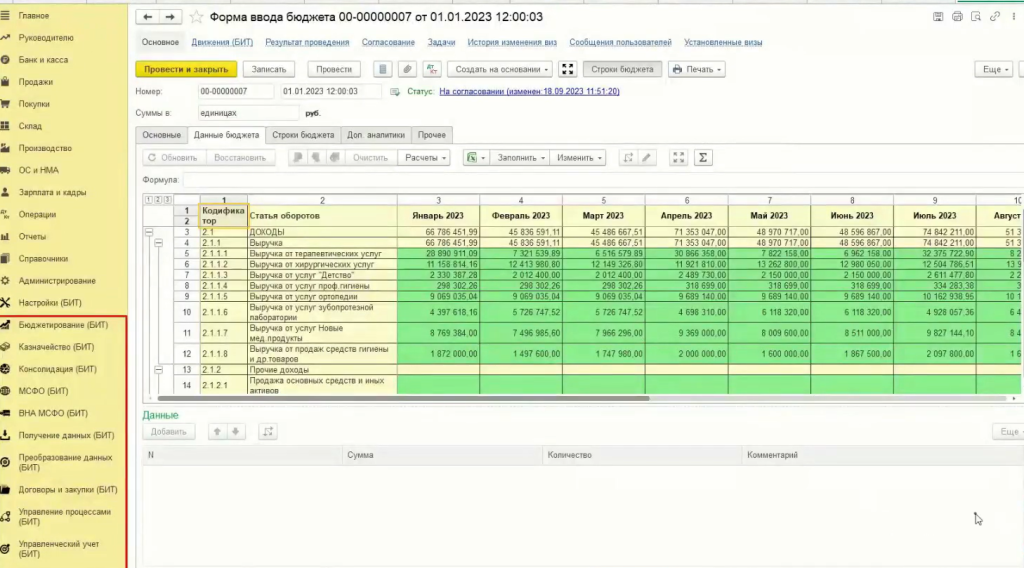Click the attached files paperclip icon

(407, 69)
